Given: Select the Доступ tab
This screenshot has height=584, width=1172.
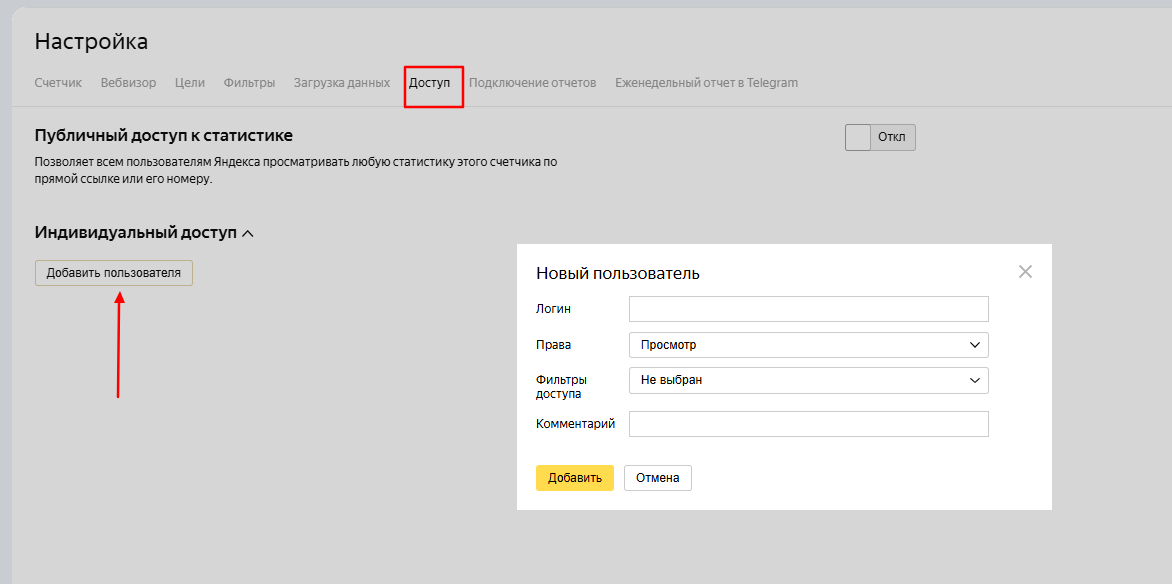Looking at the screenshot, I should 429,83.
